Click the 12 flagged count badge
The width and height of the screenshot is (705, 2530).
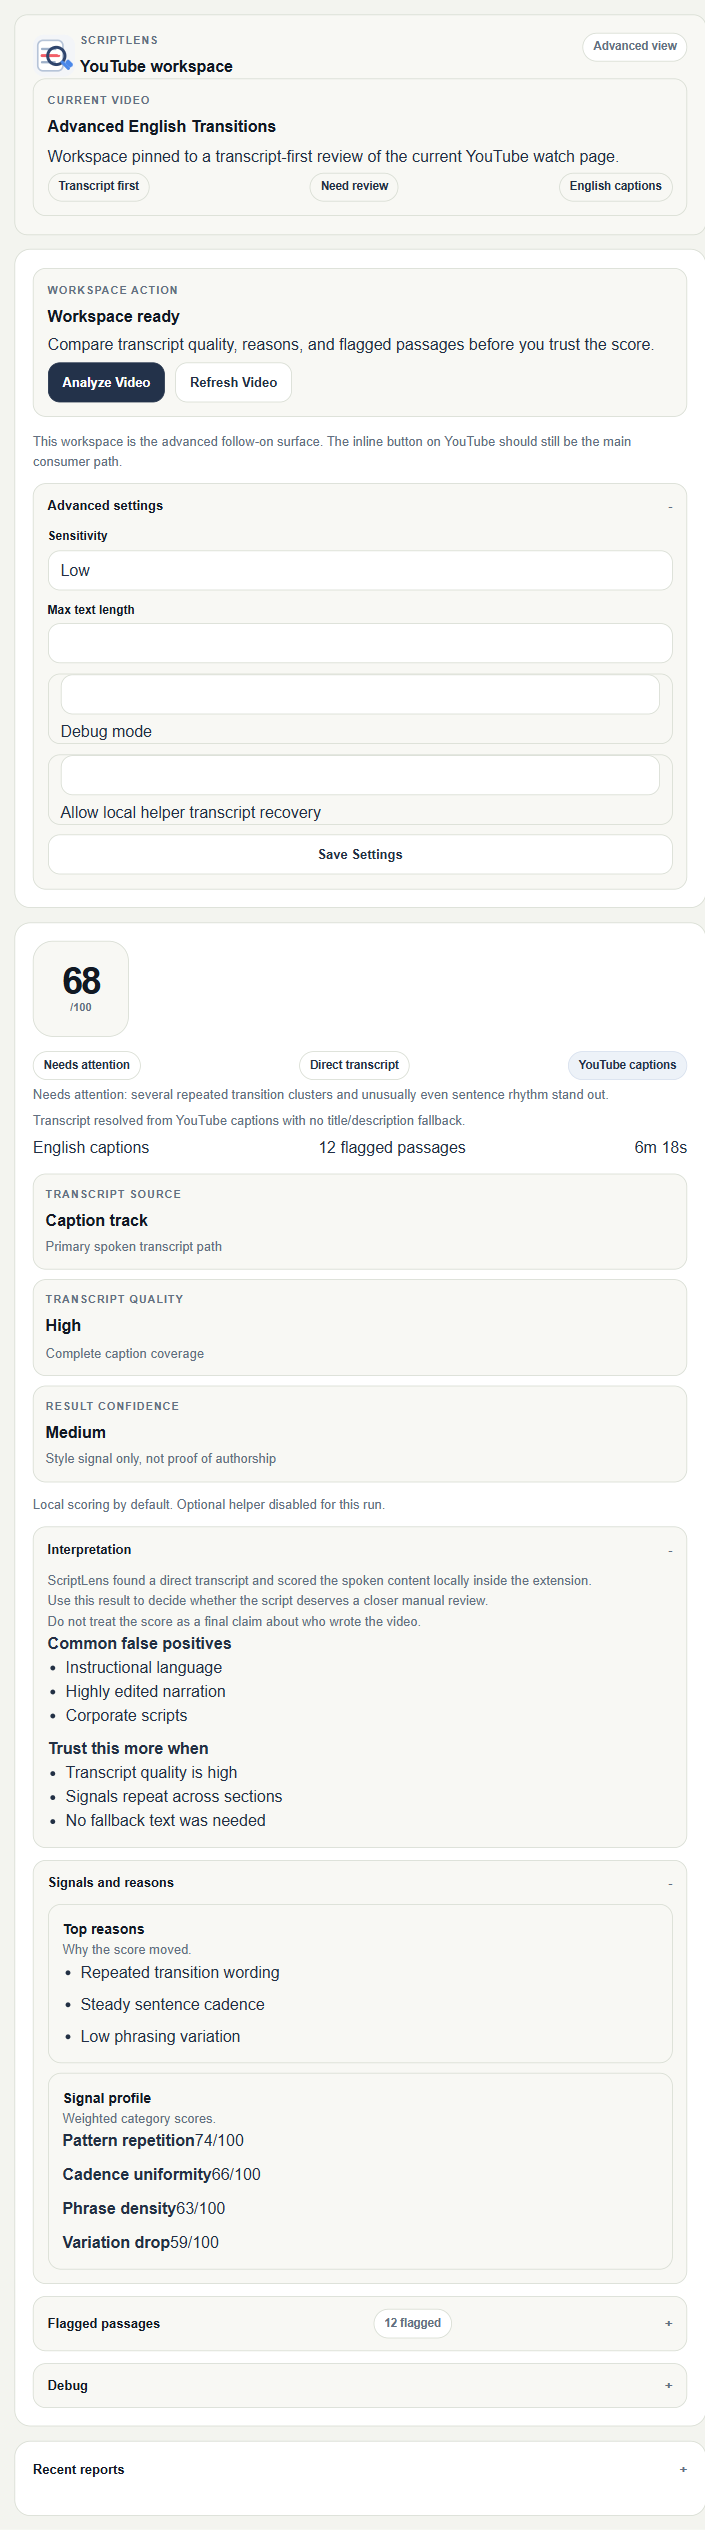pos(412,2323)
